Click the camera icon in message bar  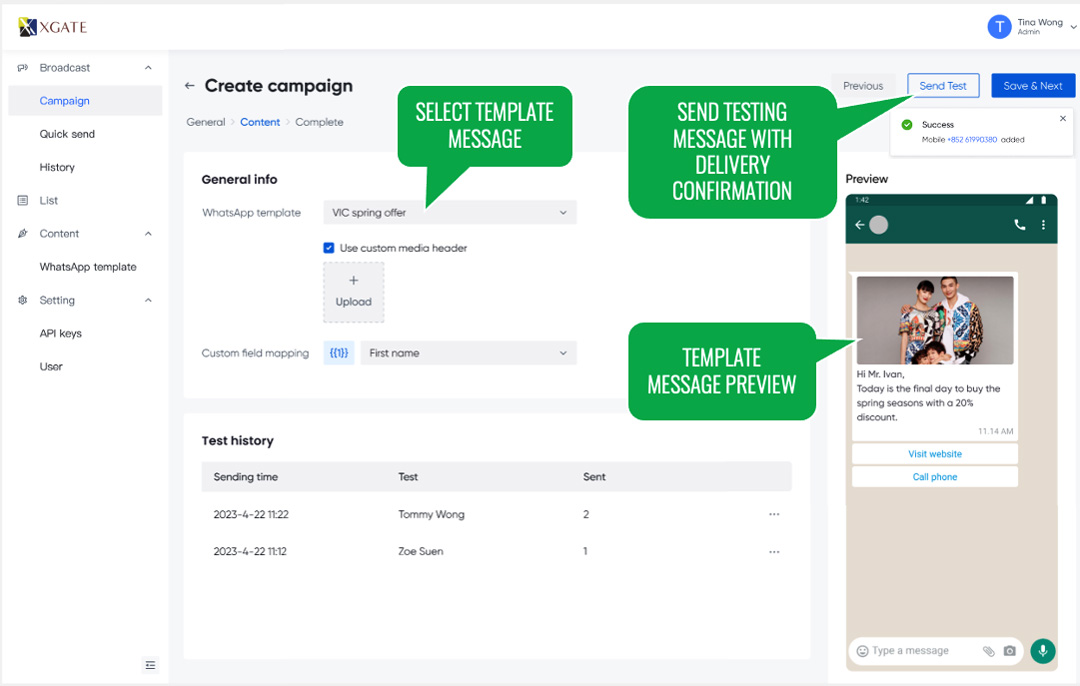[x=1009, y=651]
